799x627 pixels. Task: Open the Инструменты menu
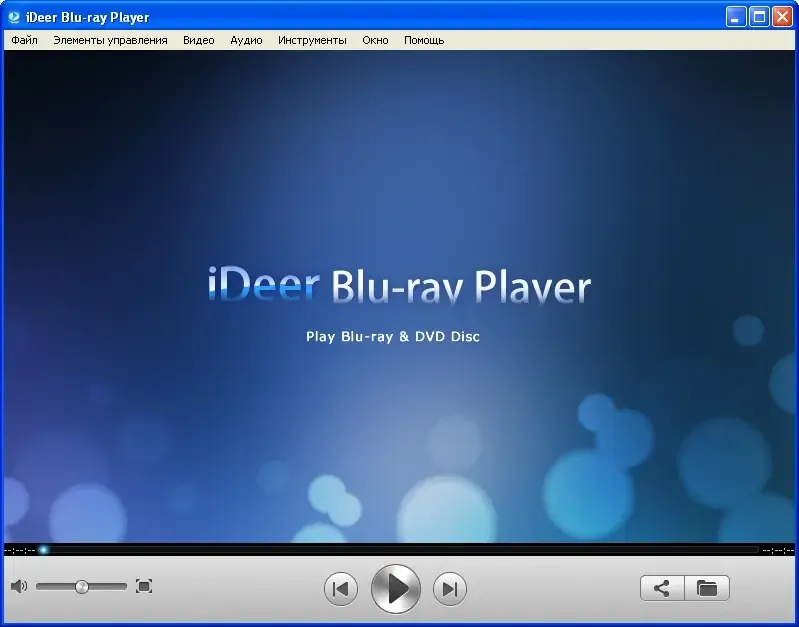coord(312,40)
